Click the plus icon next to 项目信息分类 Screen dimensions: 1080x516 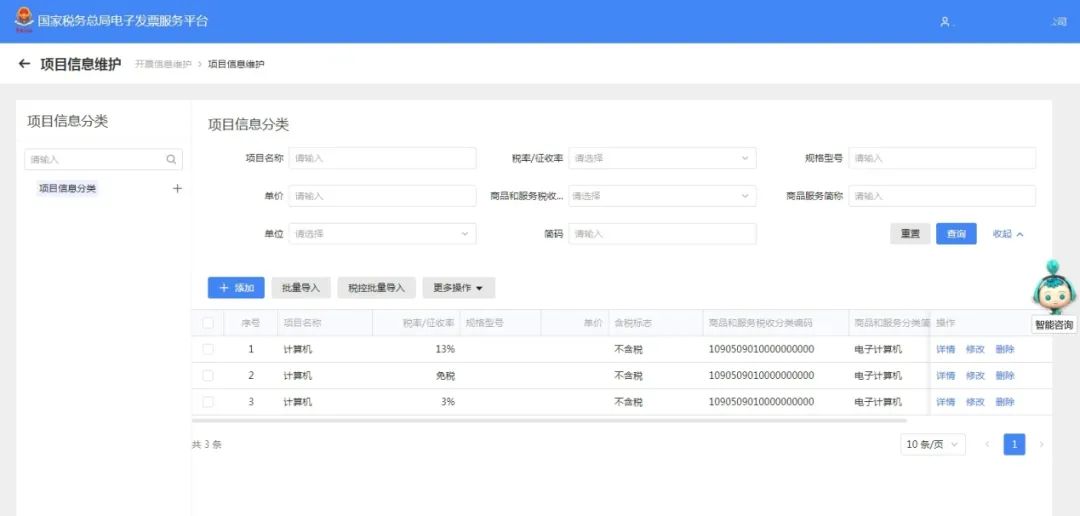(x=177, y=188)
